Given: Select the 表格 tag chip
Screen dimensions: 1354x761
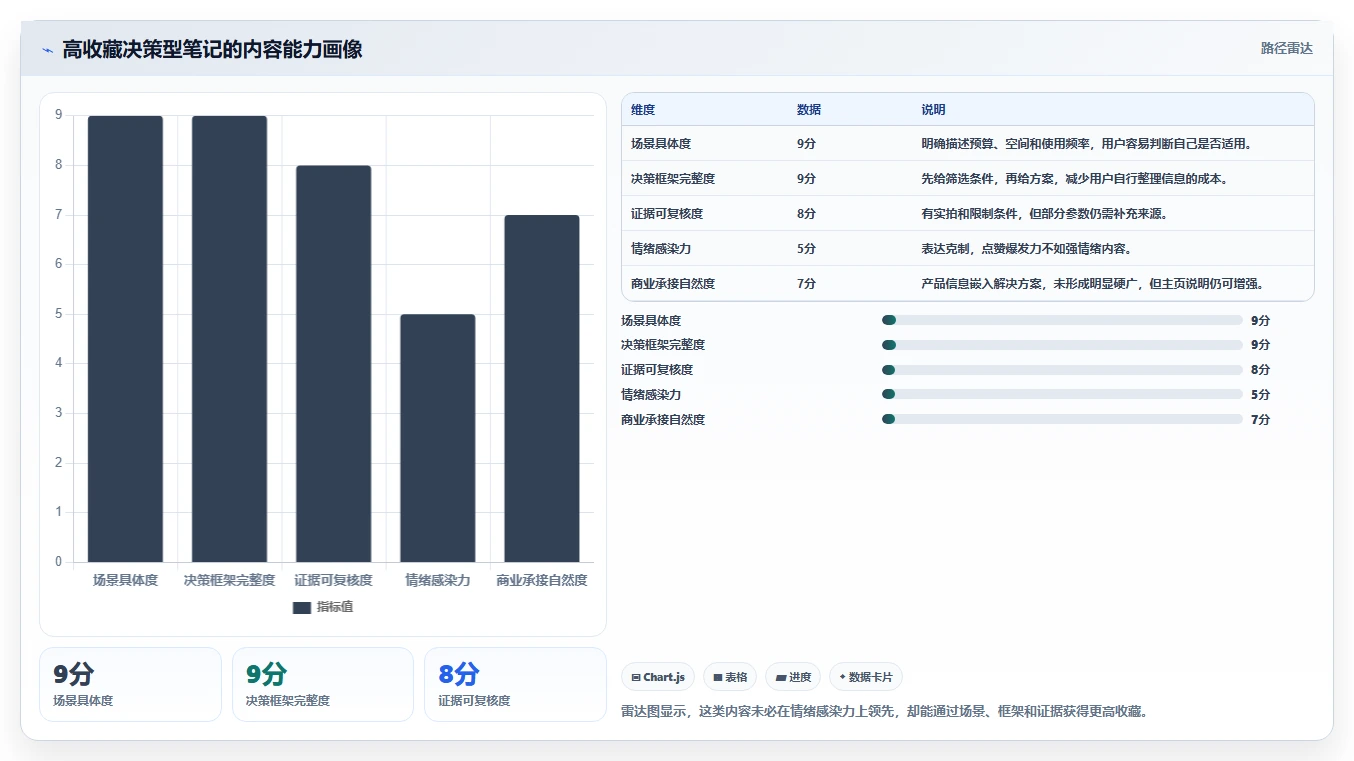Looking at the screenshot, I should (x=730, y=677).
